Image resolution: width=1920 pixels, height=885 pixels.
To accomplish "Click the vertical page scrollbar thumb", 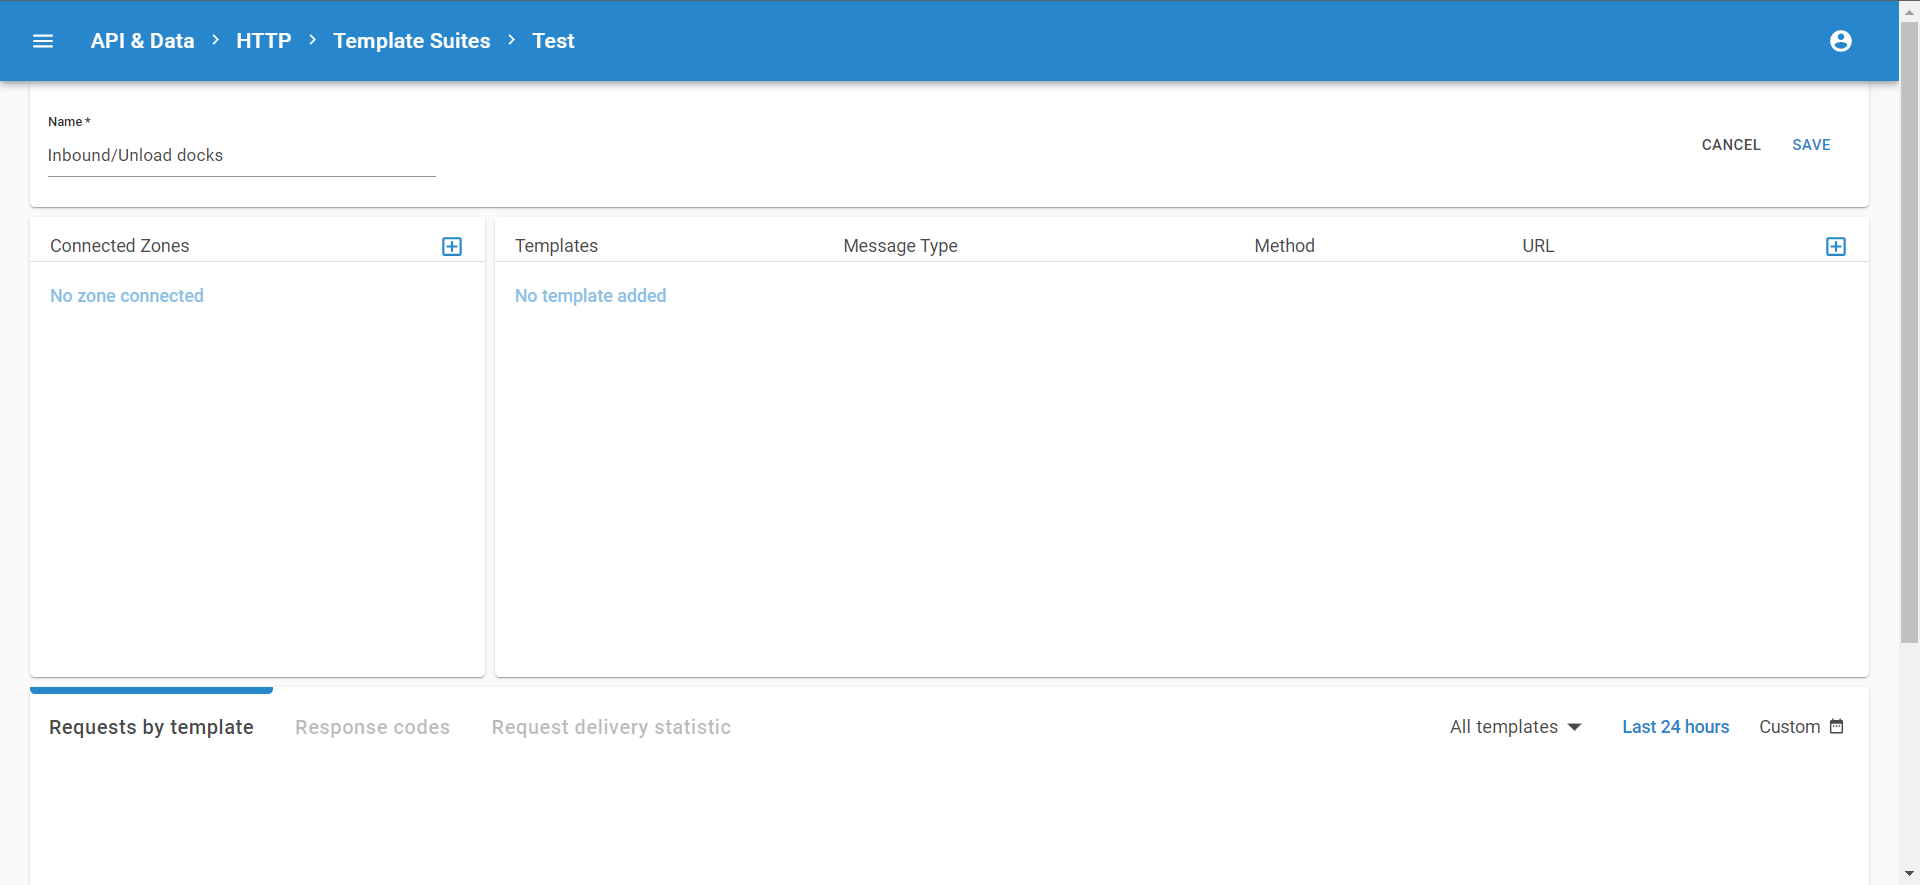I will (x=1909, y=330).
